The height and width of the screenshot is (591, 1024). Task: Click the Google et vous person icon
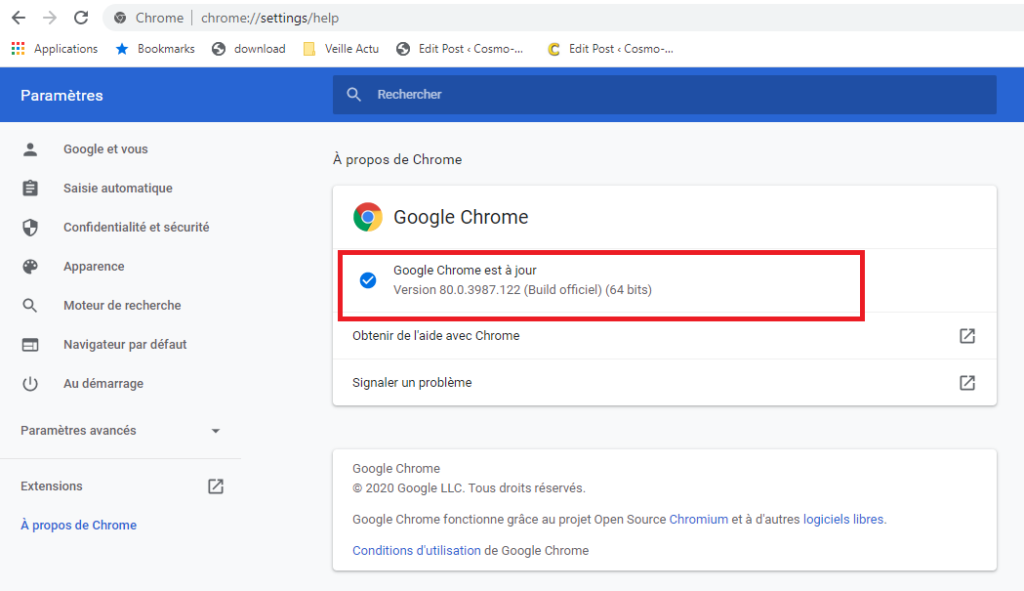[x=30, y=150]
